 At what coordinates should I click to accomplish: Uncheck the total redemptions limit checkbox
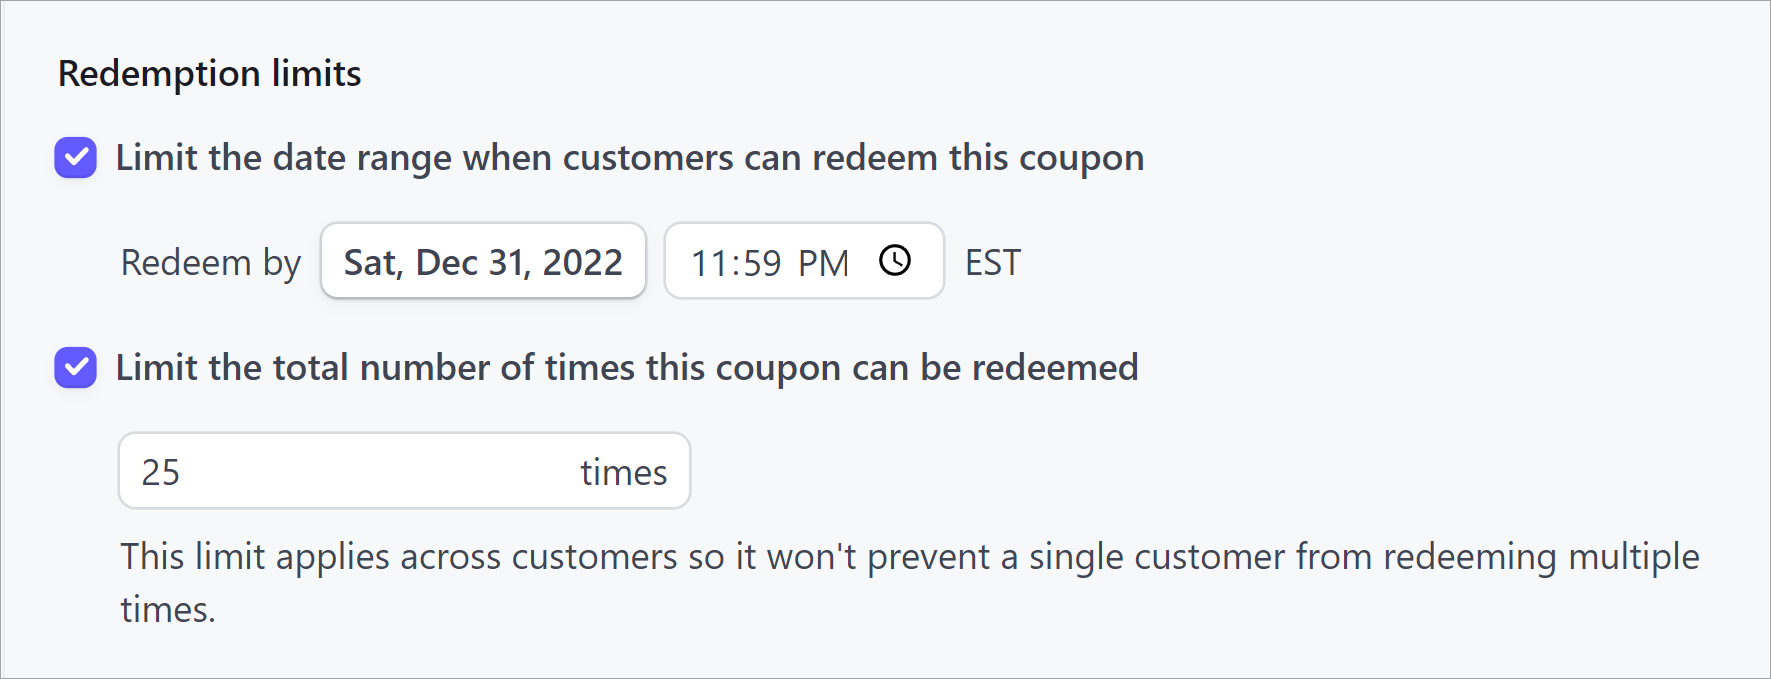[76, 368]
